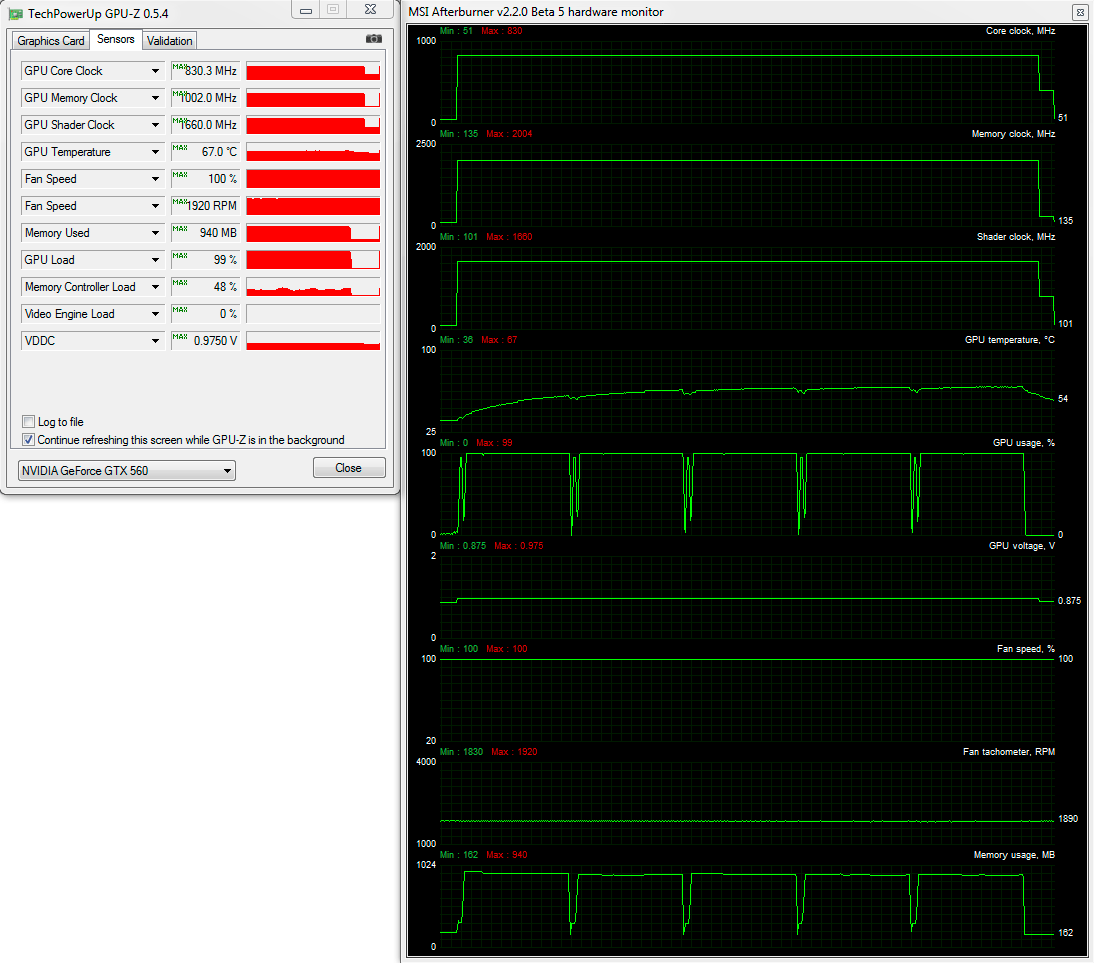Image resolution: width=1094 pixels, height=963 pixels.
Task: Click the GPU-Z Close button
Action: tap(349, 468)
